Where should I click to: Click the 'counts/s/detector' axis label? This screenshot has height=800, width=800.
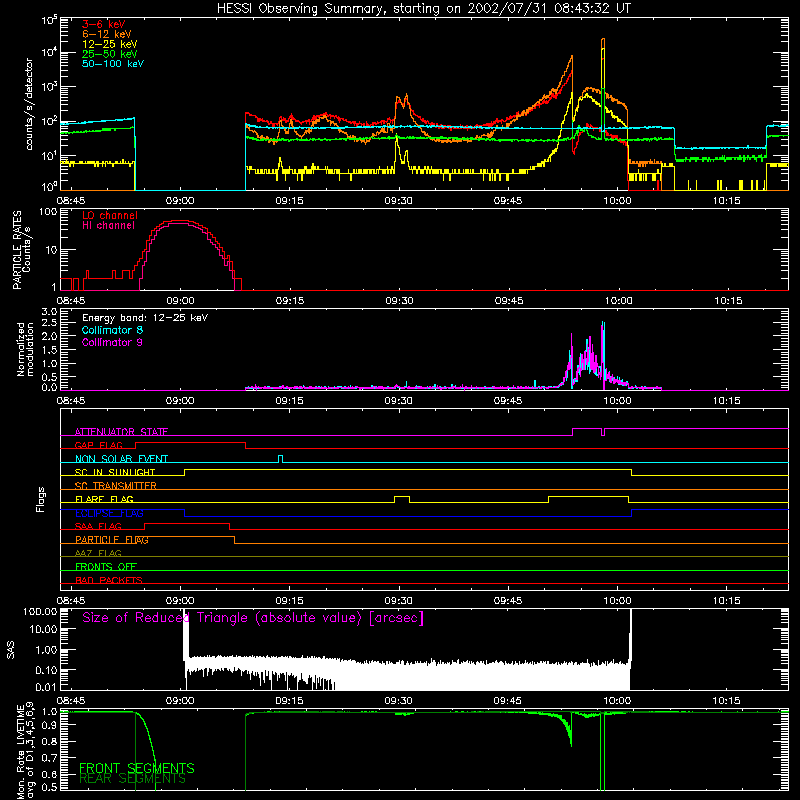pos(29,104)
